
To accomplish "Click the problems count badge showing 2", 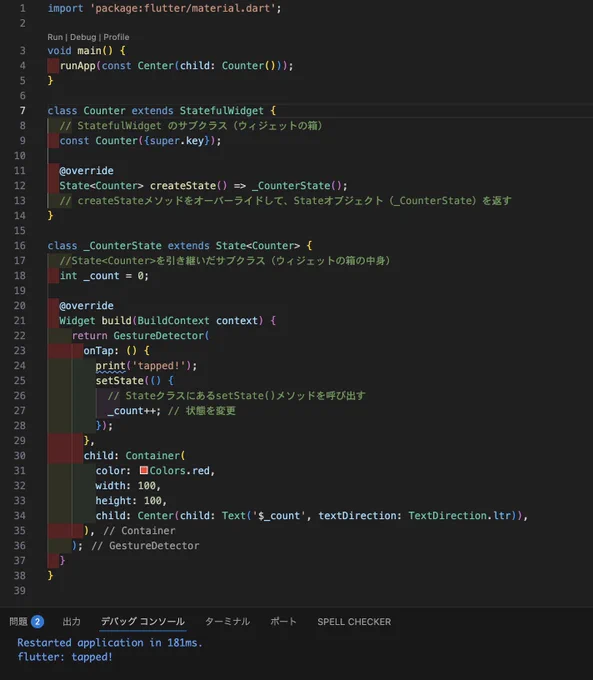I will 37,621.
